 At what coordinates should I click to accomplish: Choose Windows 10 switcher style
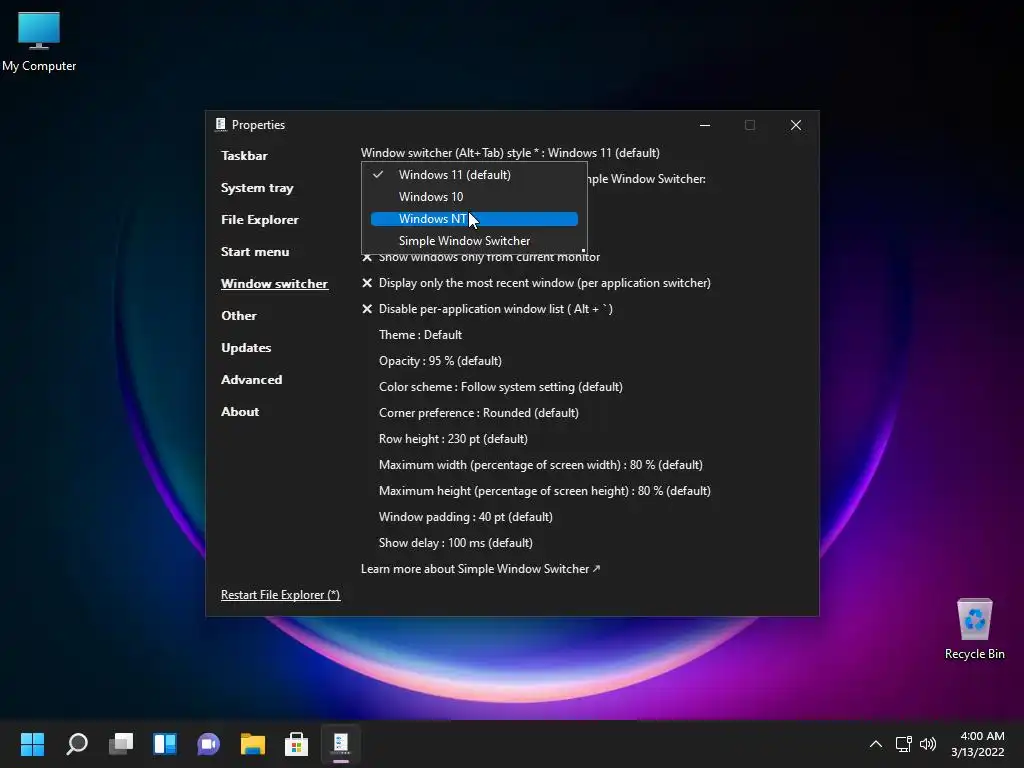coord(474,197)
